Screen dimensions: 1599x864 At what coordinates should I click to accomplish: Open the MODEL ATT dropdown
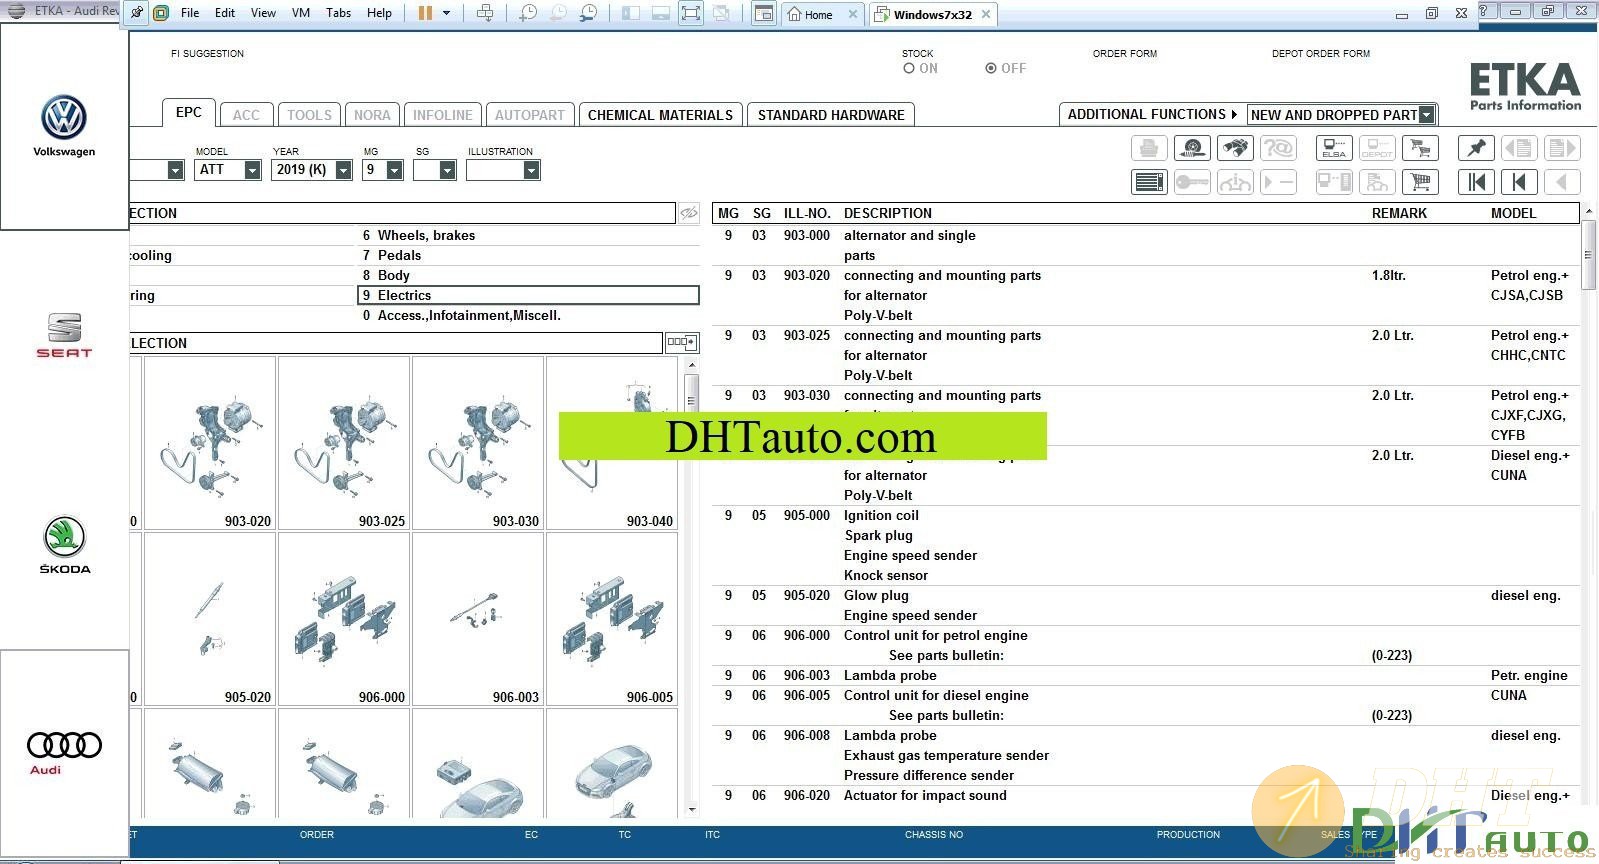click(x=252, y=170)
